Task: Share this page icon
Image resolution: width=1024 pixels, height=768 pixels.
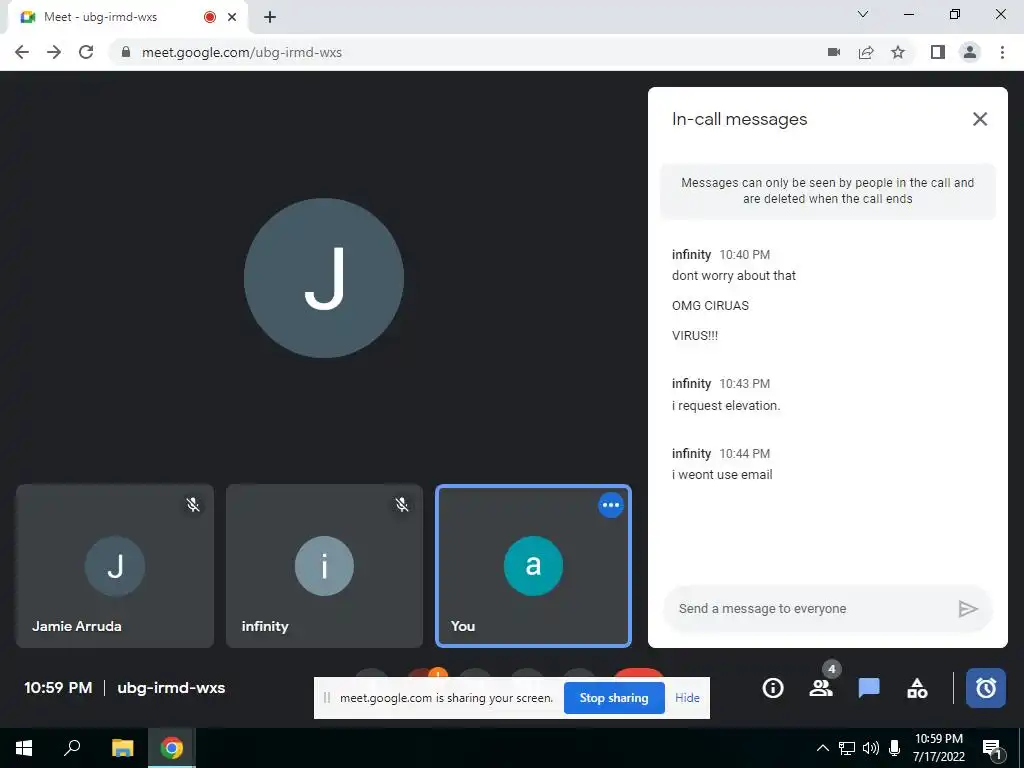Action: click(866, 52)
